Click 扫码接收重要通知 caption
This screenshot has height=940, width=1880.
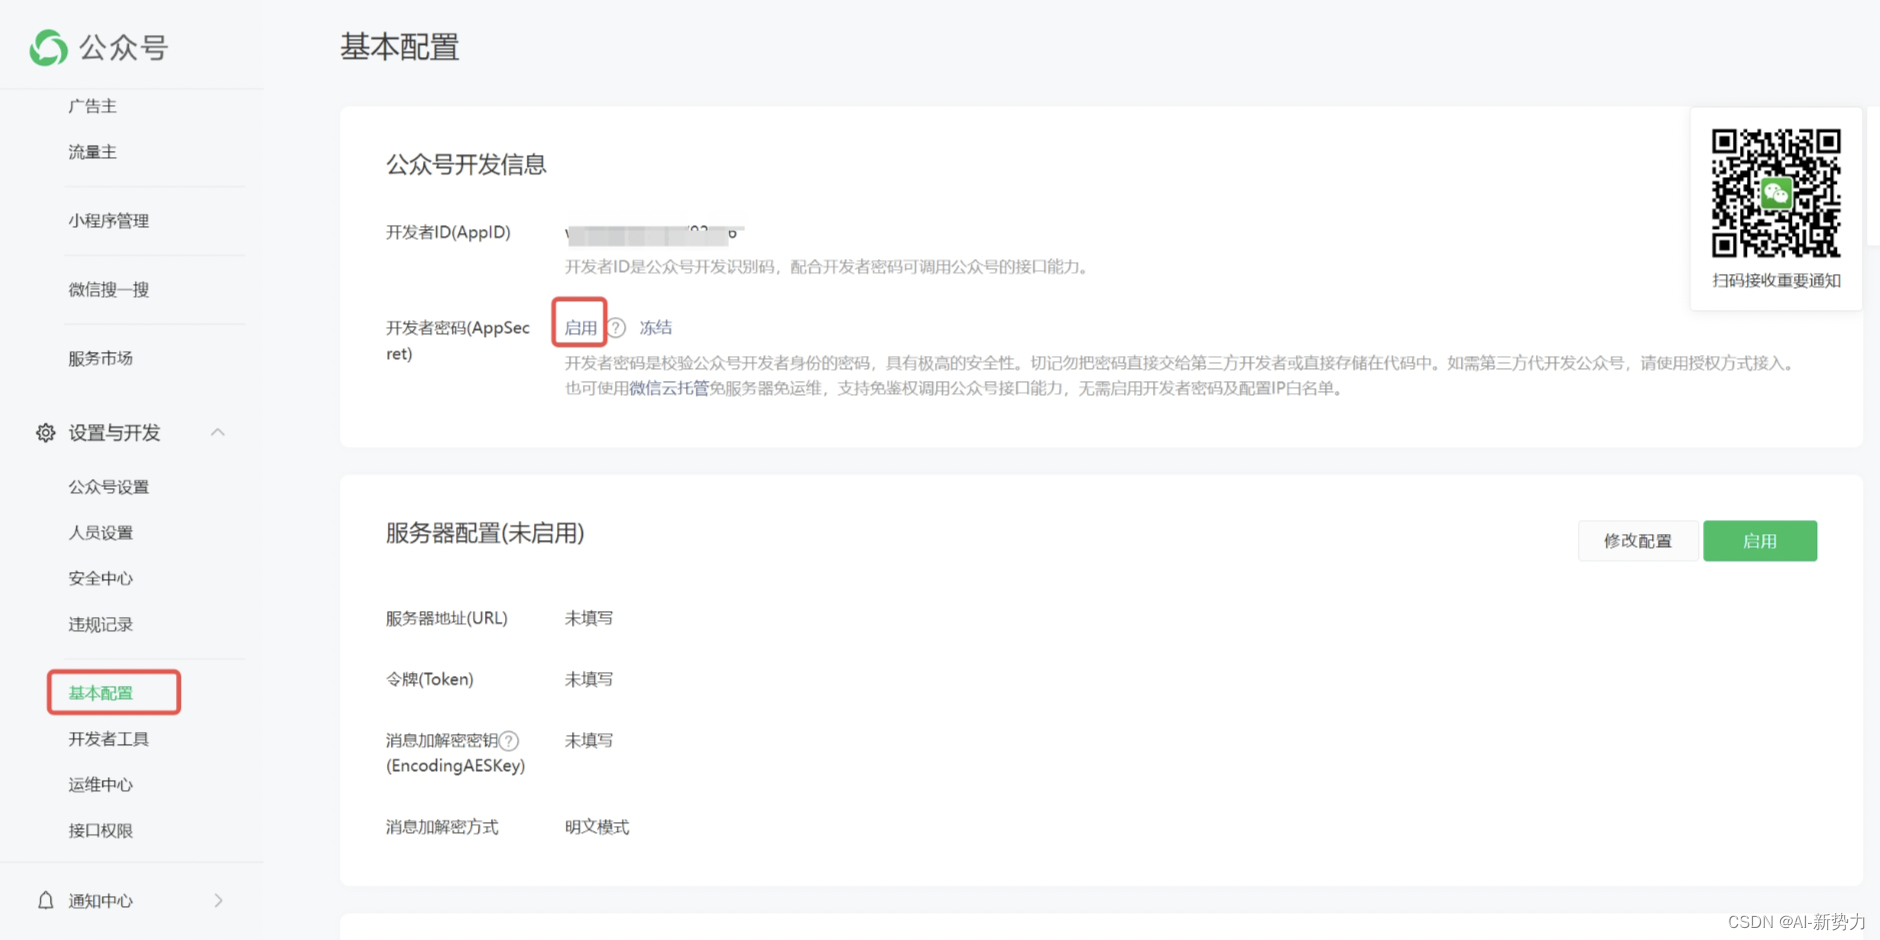pyautogui.click(x=1776, y=281)
